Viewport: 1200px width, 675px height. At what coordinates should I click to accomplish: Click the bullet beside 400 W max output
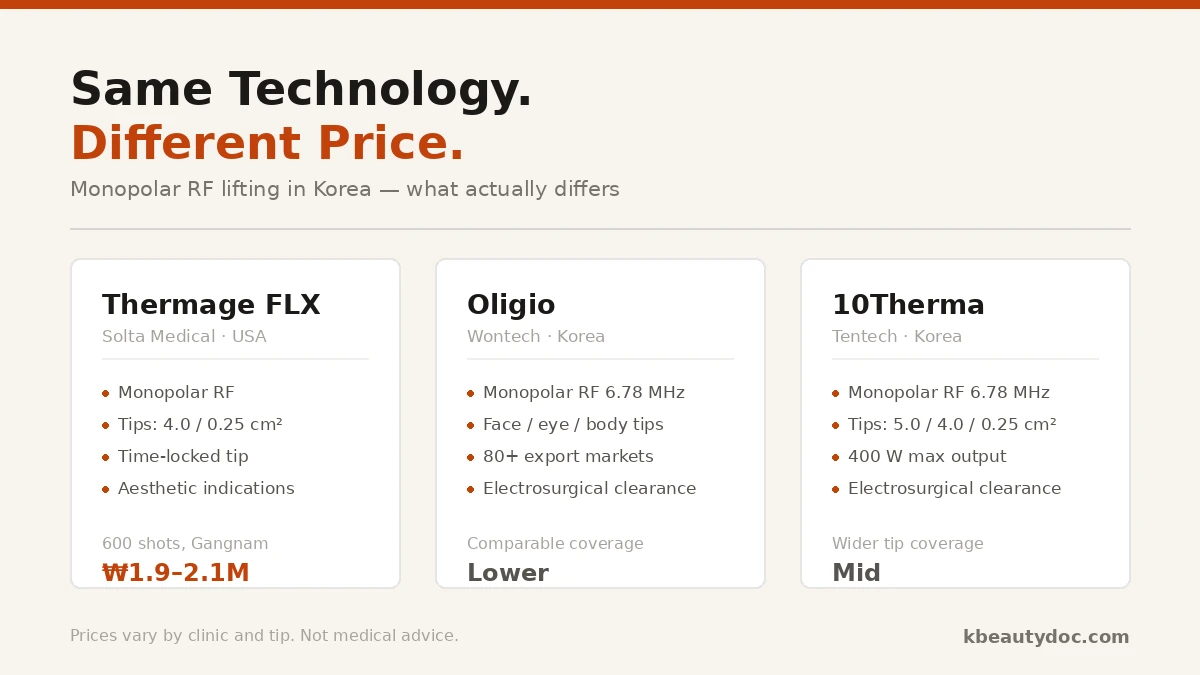pos(835,457)
